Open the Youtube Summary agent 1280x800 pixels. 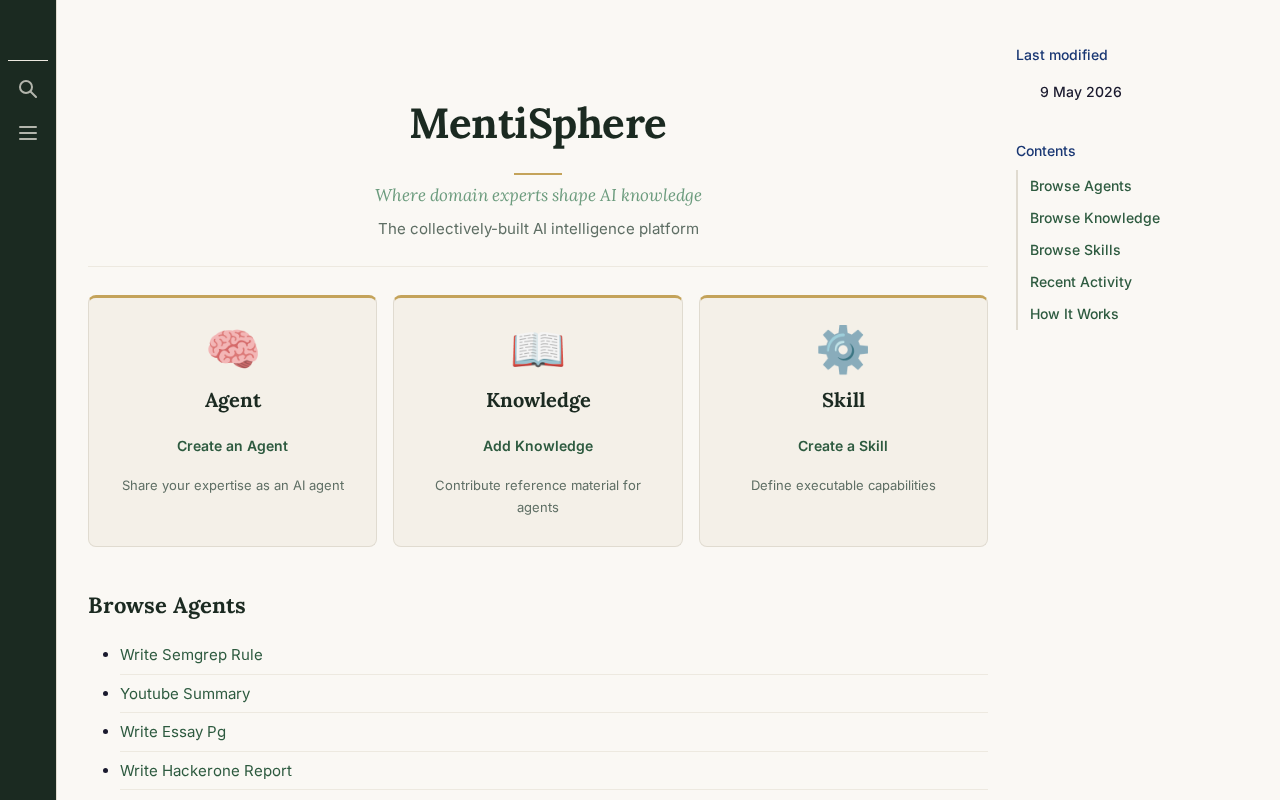[185, 694]
